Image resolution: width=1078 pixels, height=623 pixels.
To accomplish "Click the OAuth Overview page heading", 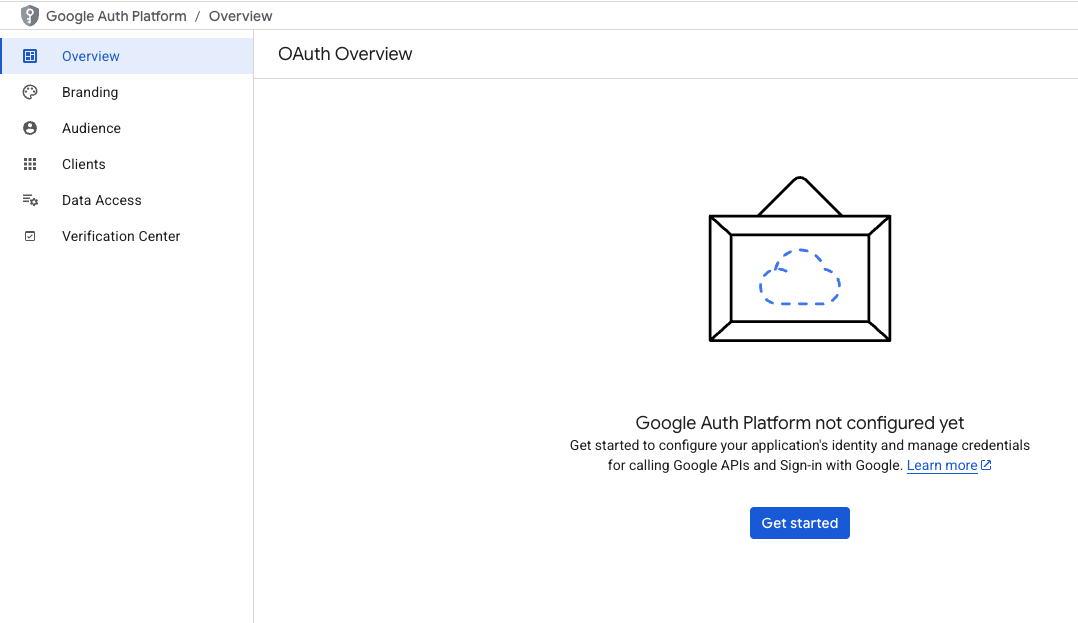I will 345,54.
